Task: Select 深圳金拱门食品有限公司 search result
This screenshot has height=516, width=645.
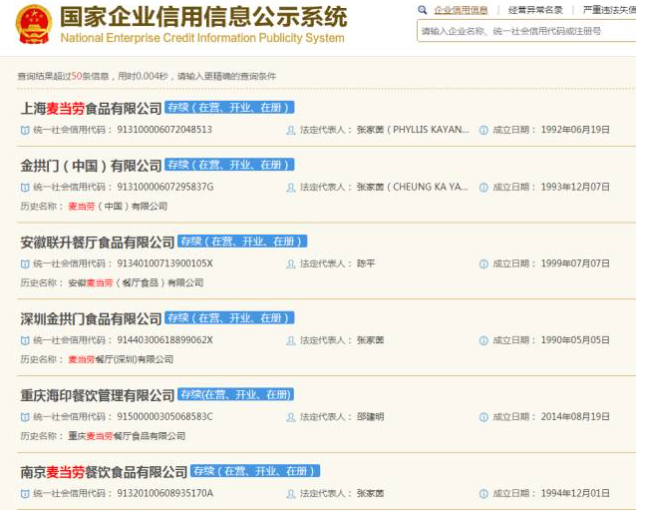Action: pyautogui.click(x=91, y=319)
